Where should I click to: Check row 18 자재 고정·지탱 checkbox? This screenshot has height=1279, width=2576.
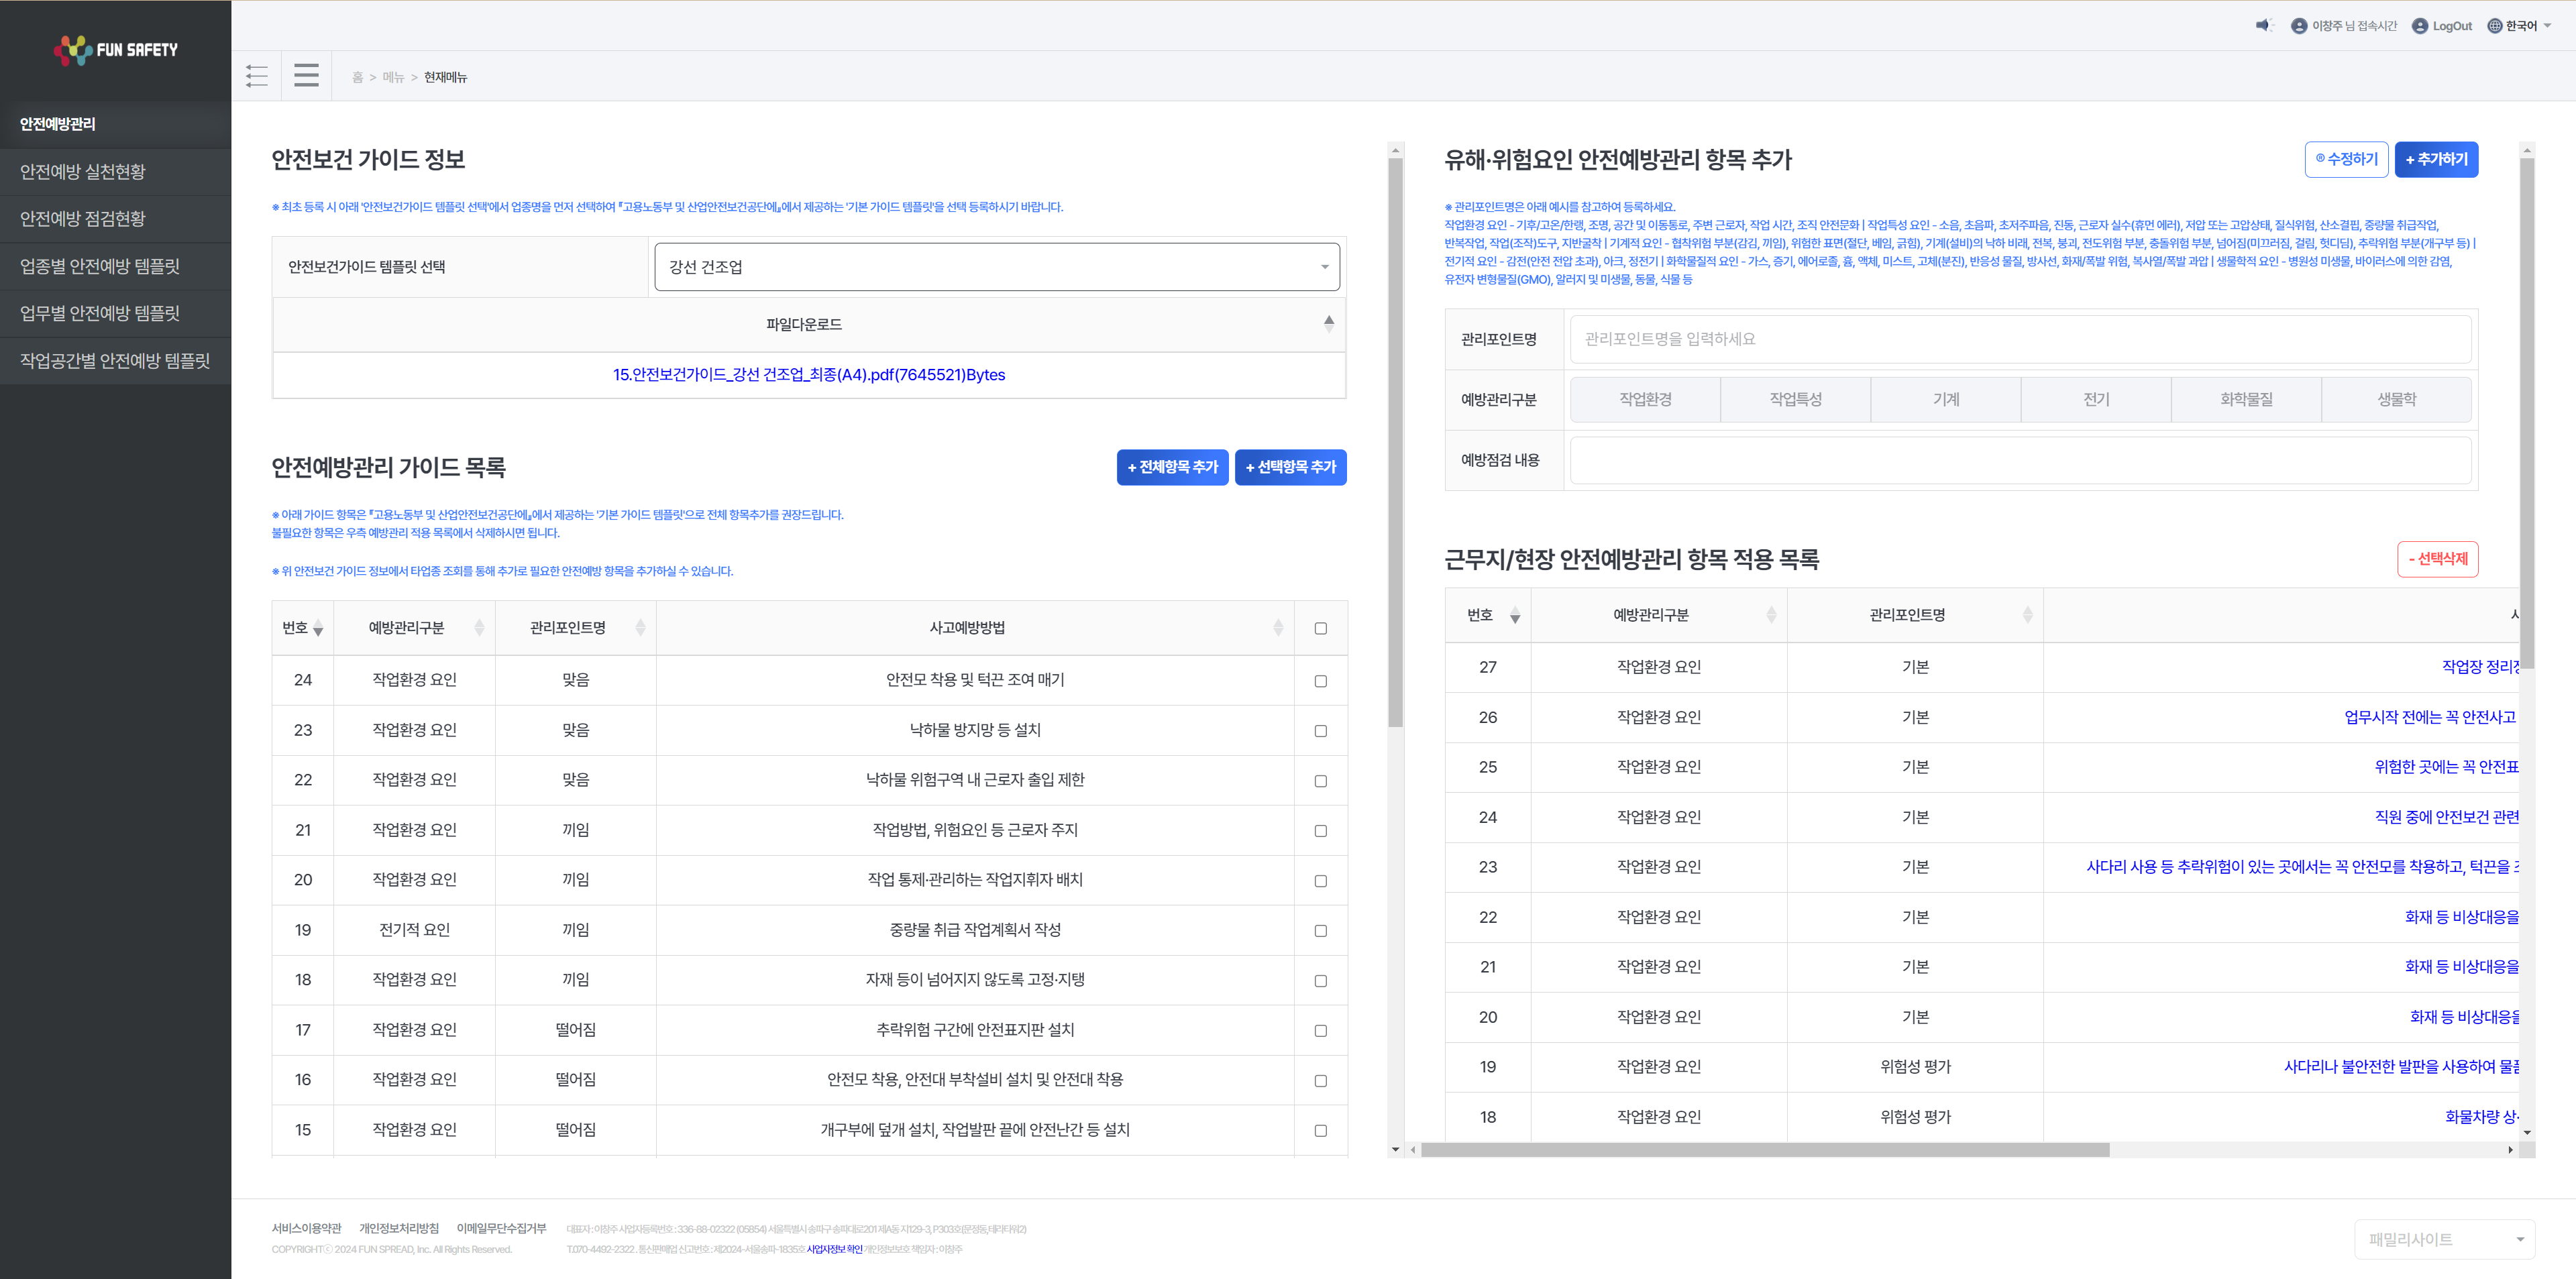(x=1320, y=981)
